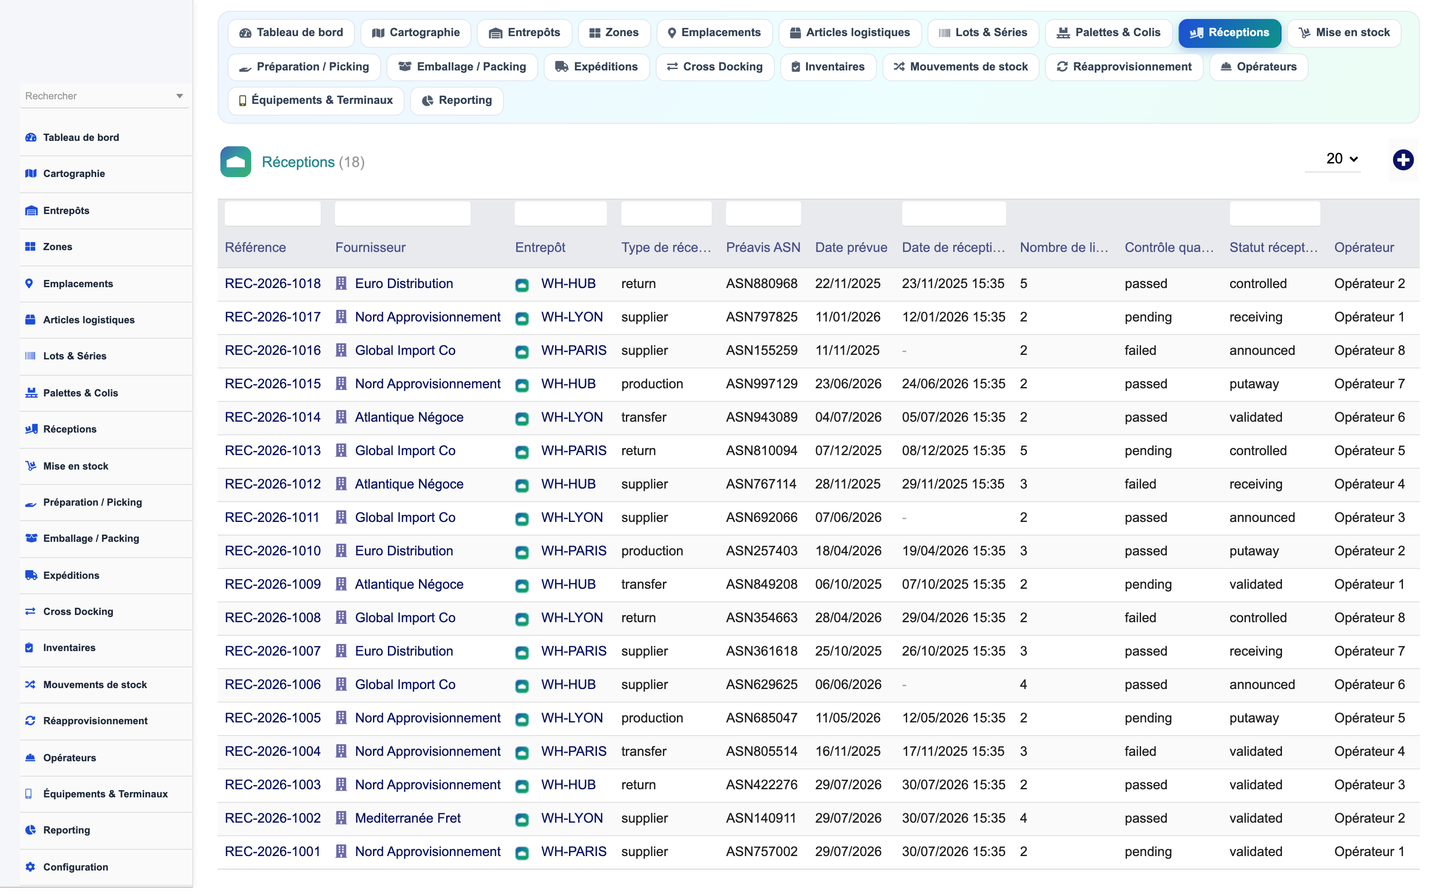
Task: Click the blue plus add reception icon
Action: tap(1402, 160)
